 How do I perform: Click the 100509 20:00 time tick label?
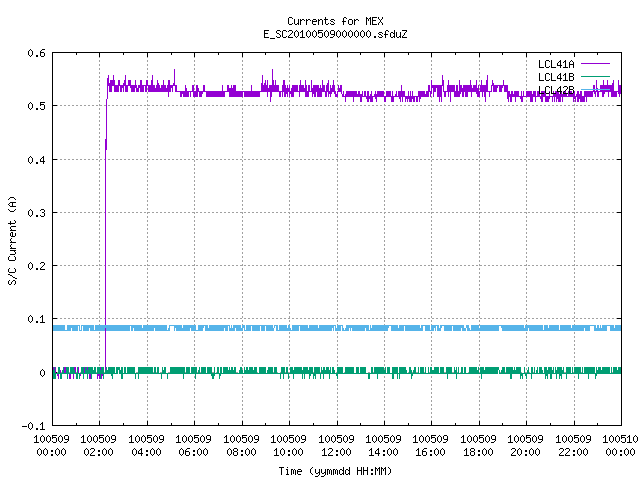coord(526,446)
